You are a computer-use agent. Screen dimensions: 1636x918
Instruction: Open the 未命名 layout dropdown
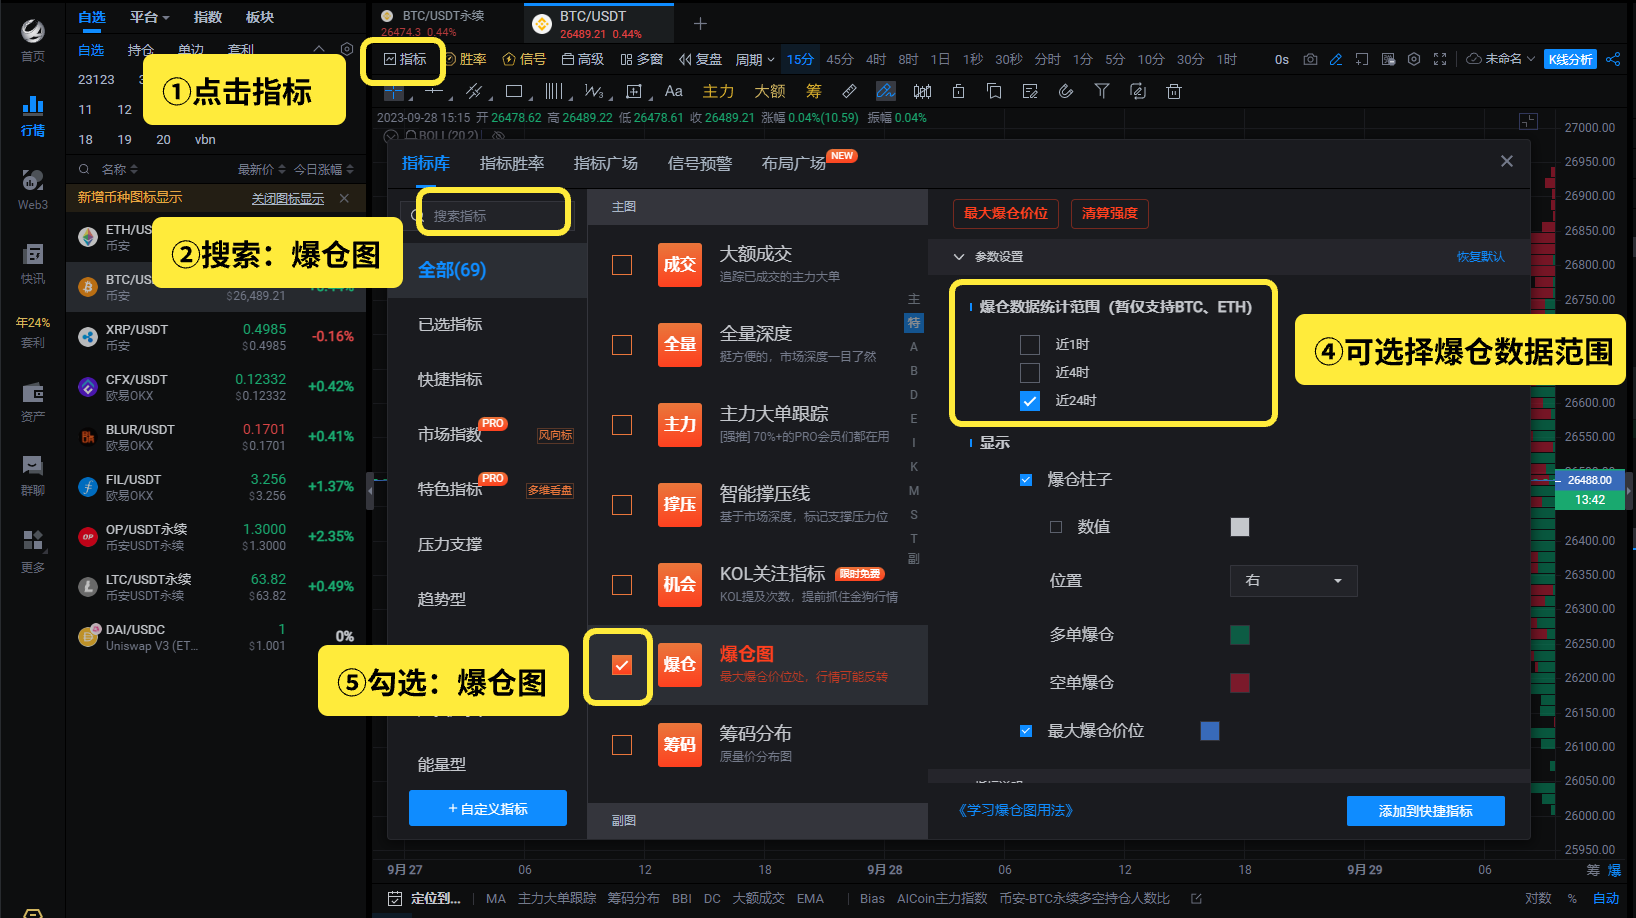point(1500,59)
